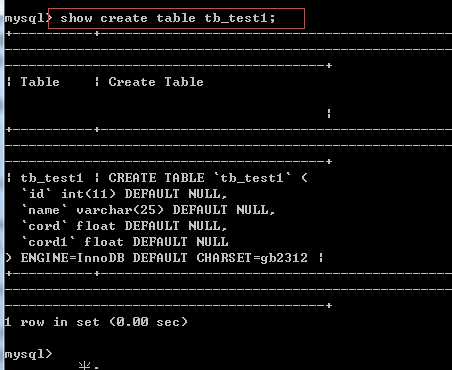Click the 'tb_test1' table name cell
The image size is (452, 370).
pos(52,178)
